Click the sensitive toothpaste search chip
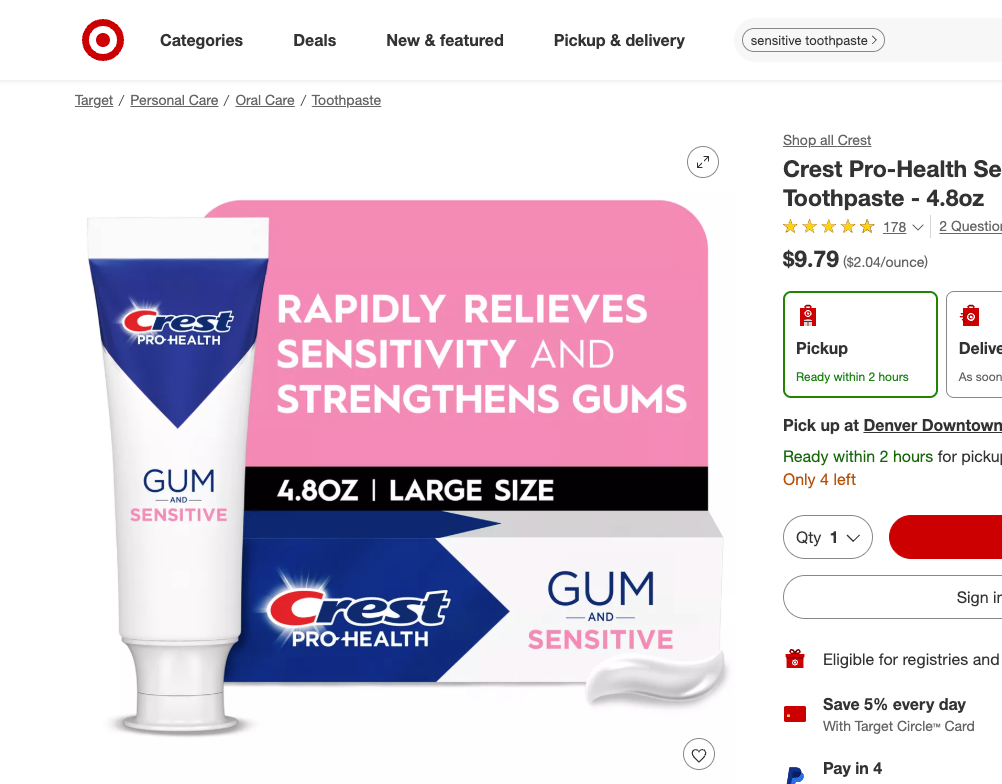The image size is (1002, 784). pyautogui.click(x=813, y=40)
